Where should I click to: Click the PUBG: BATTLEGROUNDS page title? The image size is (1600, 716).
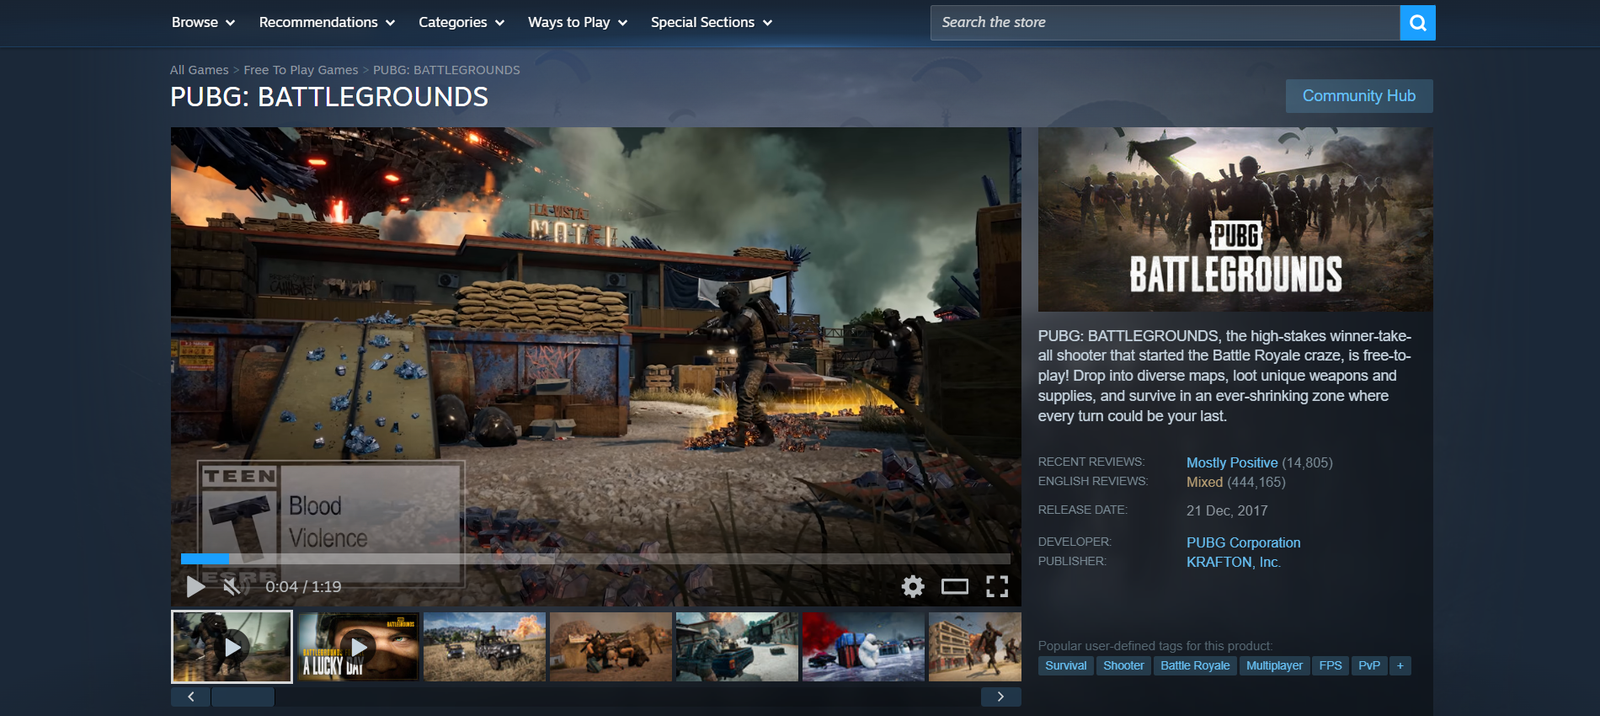[x=329, y=97]
